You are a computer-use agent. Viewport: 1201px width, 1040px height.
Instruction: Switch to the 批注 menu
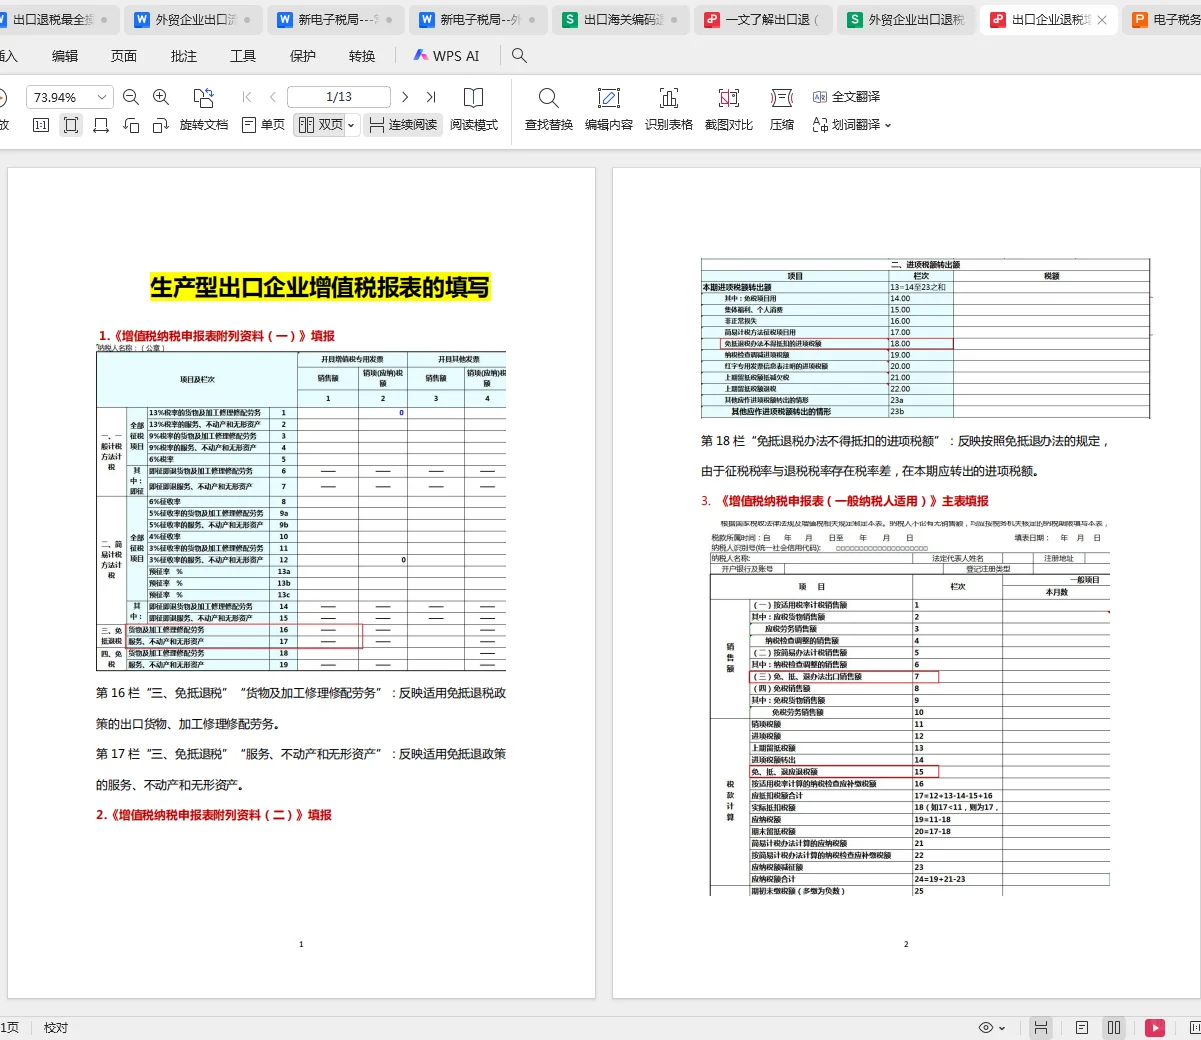point(182,56)
